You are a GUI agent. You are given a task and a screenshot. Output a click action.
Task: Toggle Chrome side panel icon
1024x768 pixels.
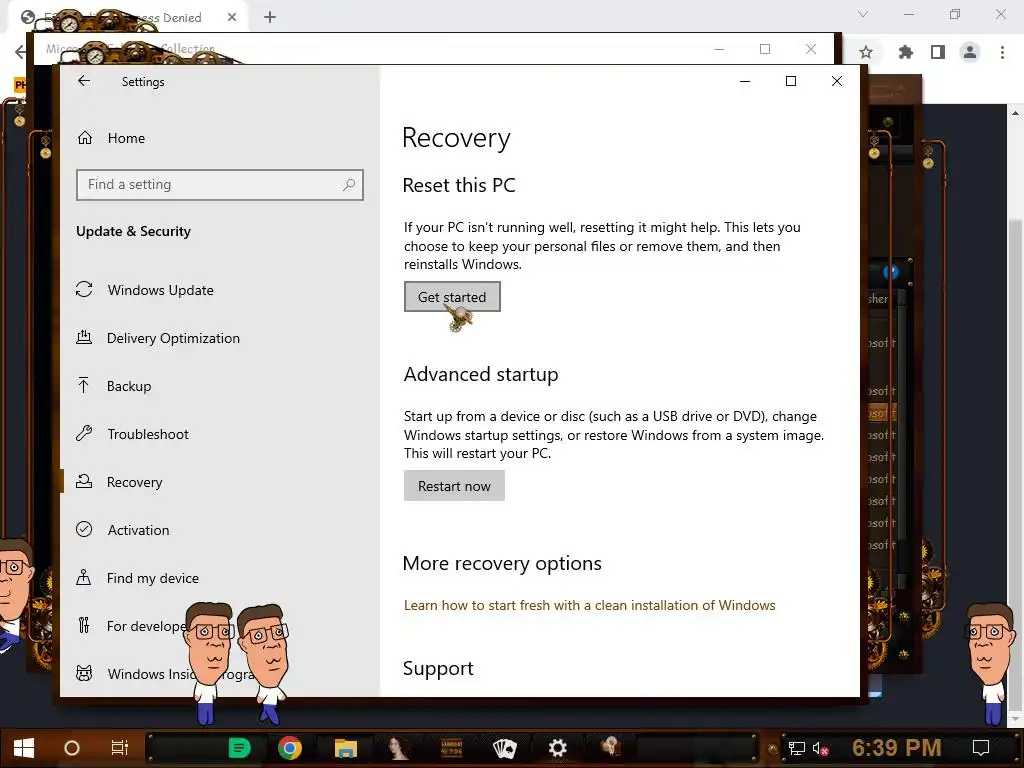pos(938,52)
